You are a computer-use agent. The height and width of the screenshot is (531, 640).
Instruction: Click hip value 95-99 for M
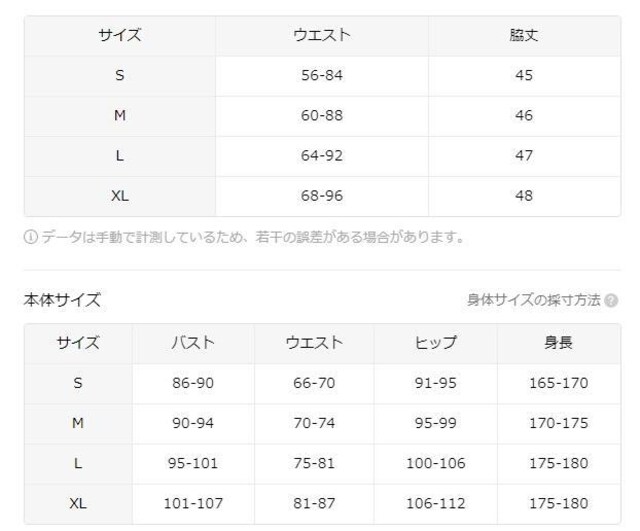click(x=436, y=423)
